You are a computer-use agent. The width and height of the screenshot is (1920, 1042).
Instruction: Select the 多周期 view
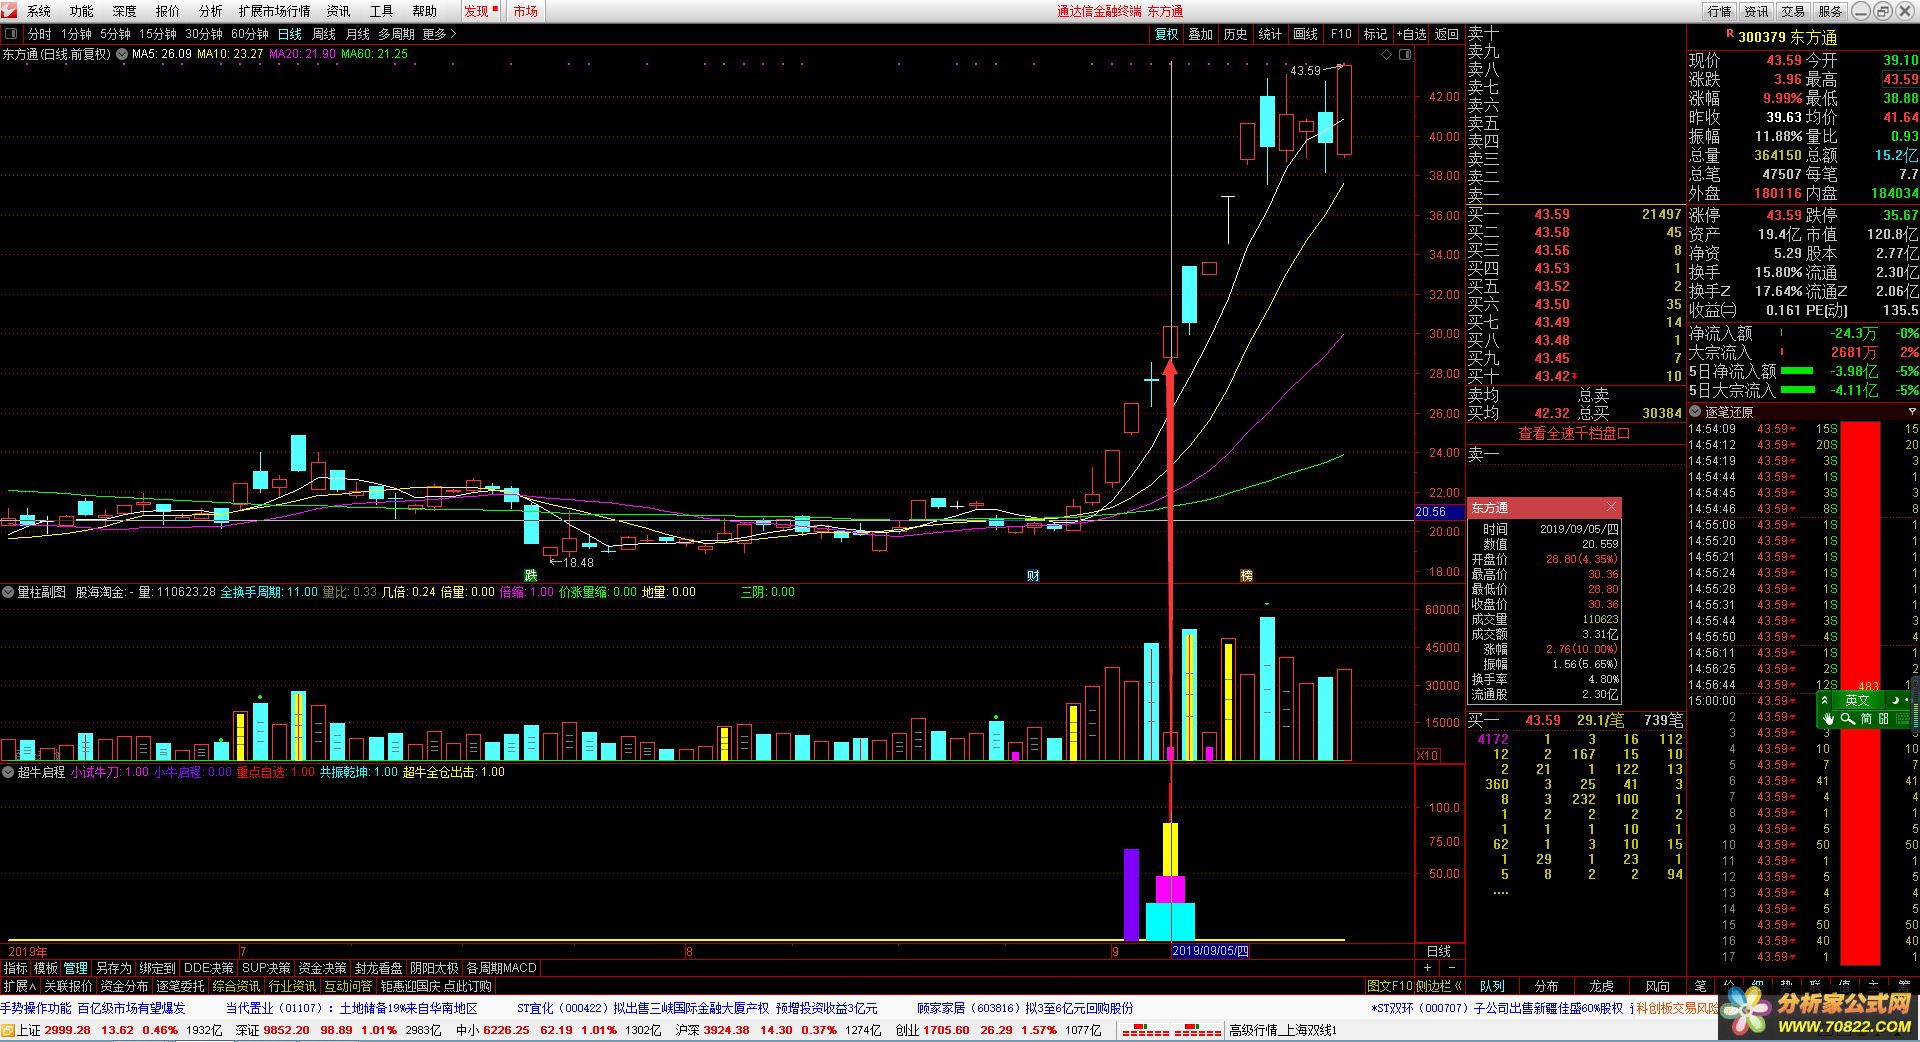396,34
